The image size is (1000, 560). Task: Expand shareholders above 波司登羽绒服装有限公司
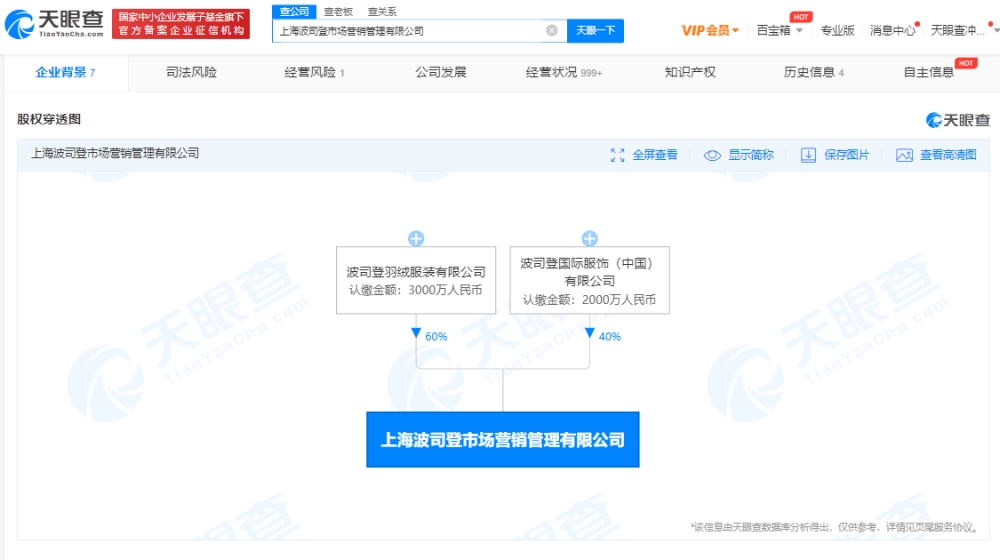coord(416,239)
